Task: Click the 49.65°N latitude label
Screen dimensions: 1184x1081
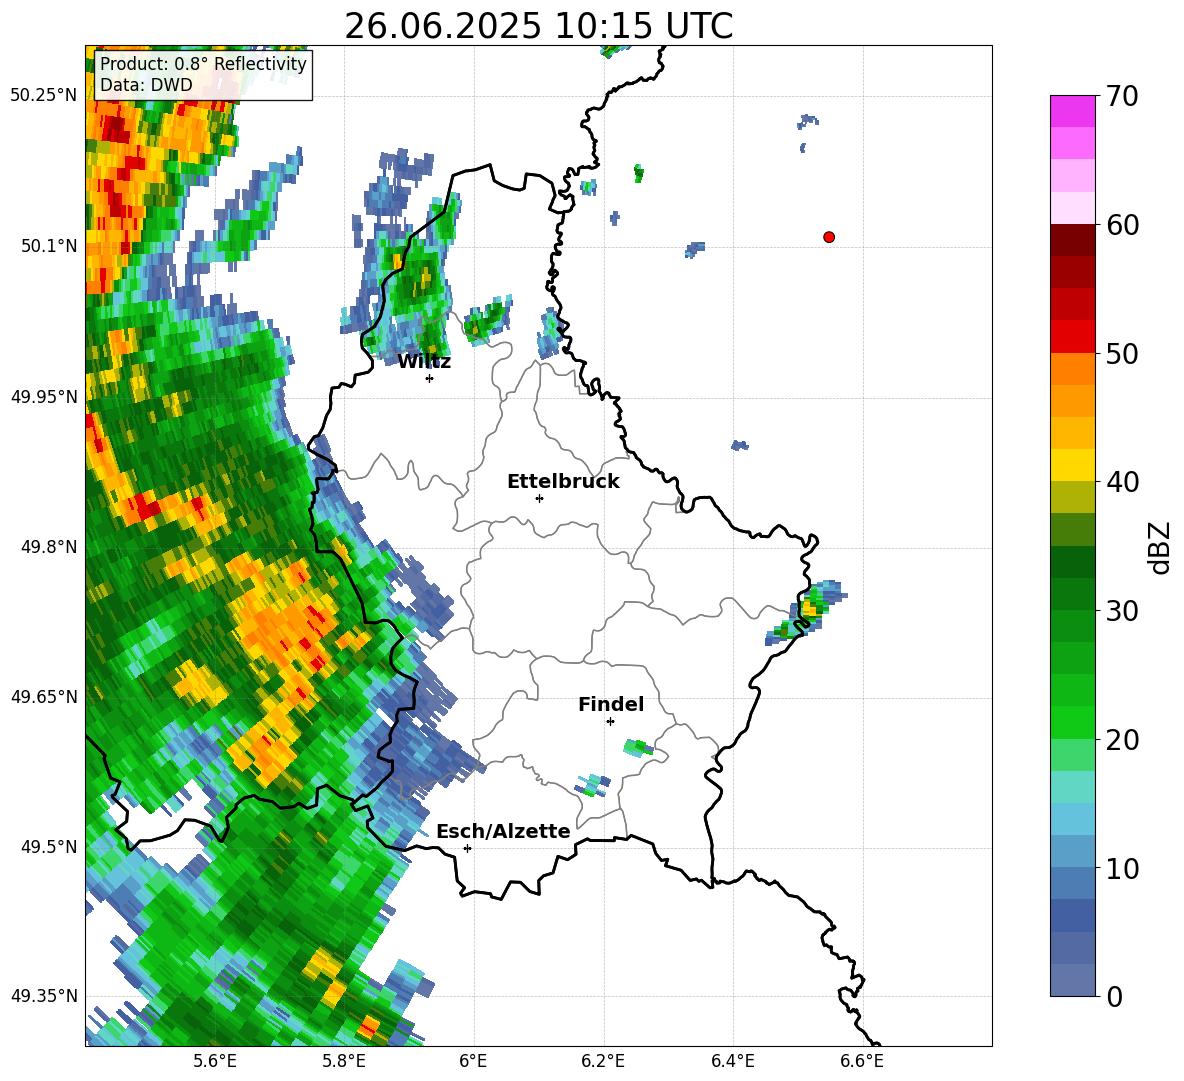Action: (44, 696)
